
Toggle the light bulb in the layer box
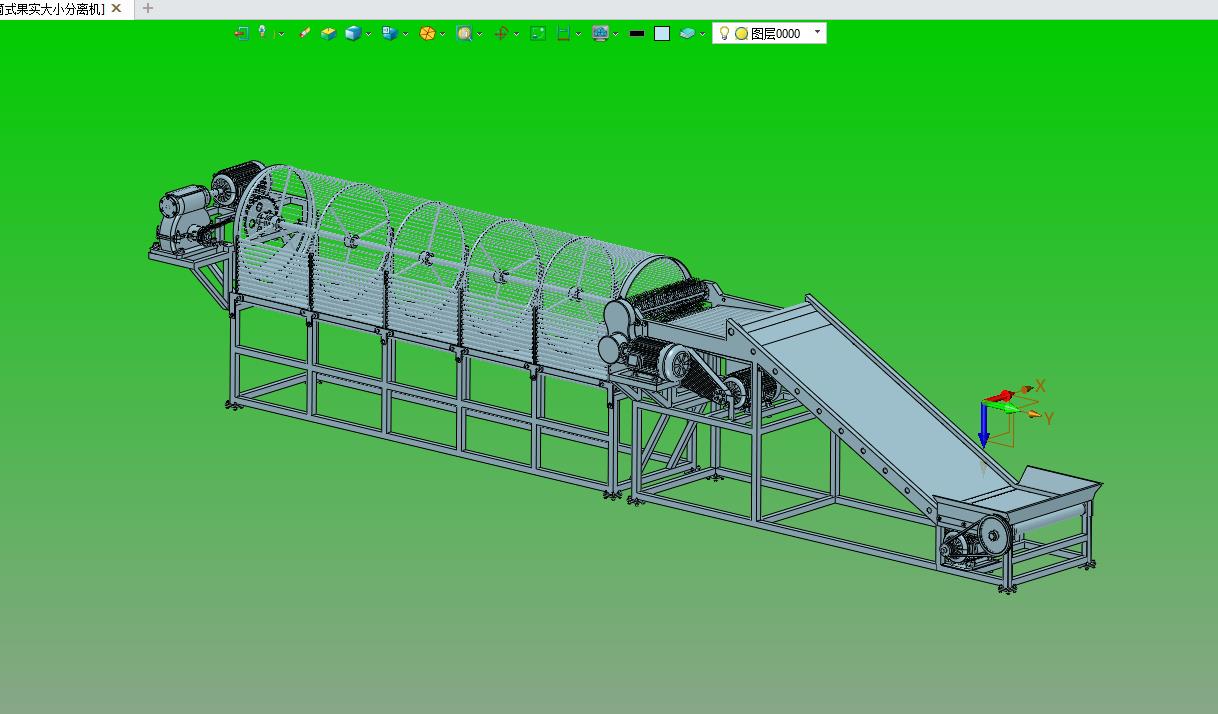724,33
